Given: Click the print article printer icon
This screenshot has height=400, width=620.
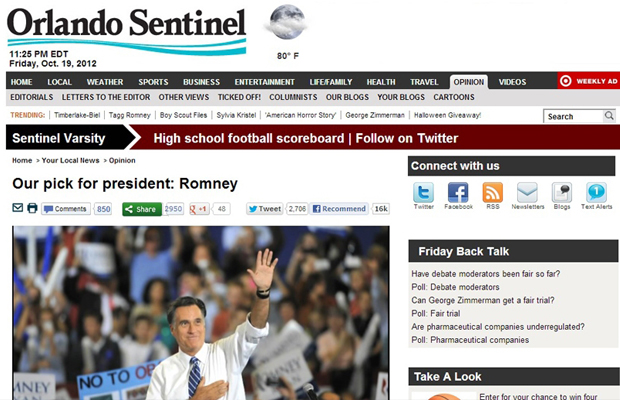Looking at the screenshot, I should [32, 208].
